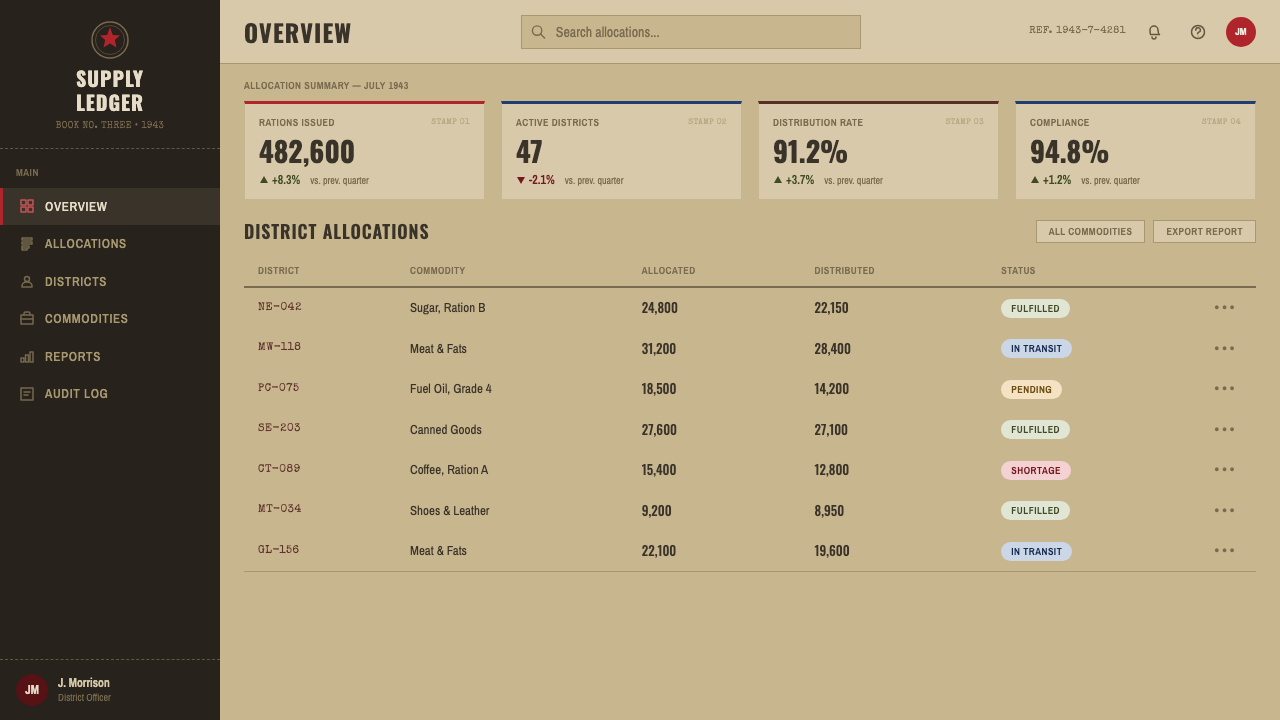Click the Districts person icon
This screenshot has width=1280, height=720.
(x=27, y=282)
